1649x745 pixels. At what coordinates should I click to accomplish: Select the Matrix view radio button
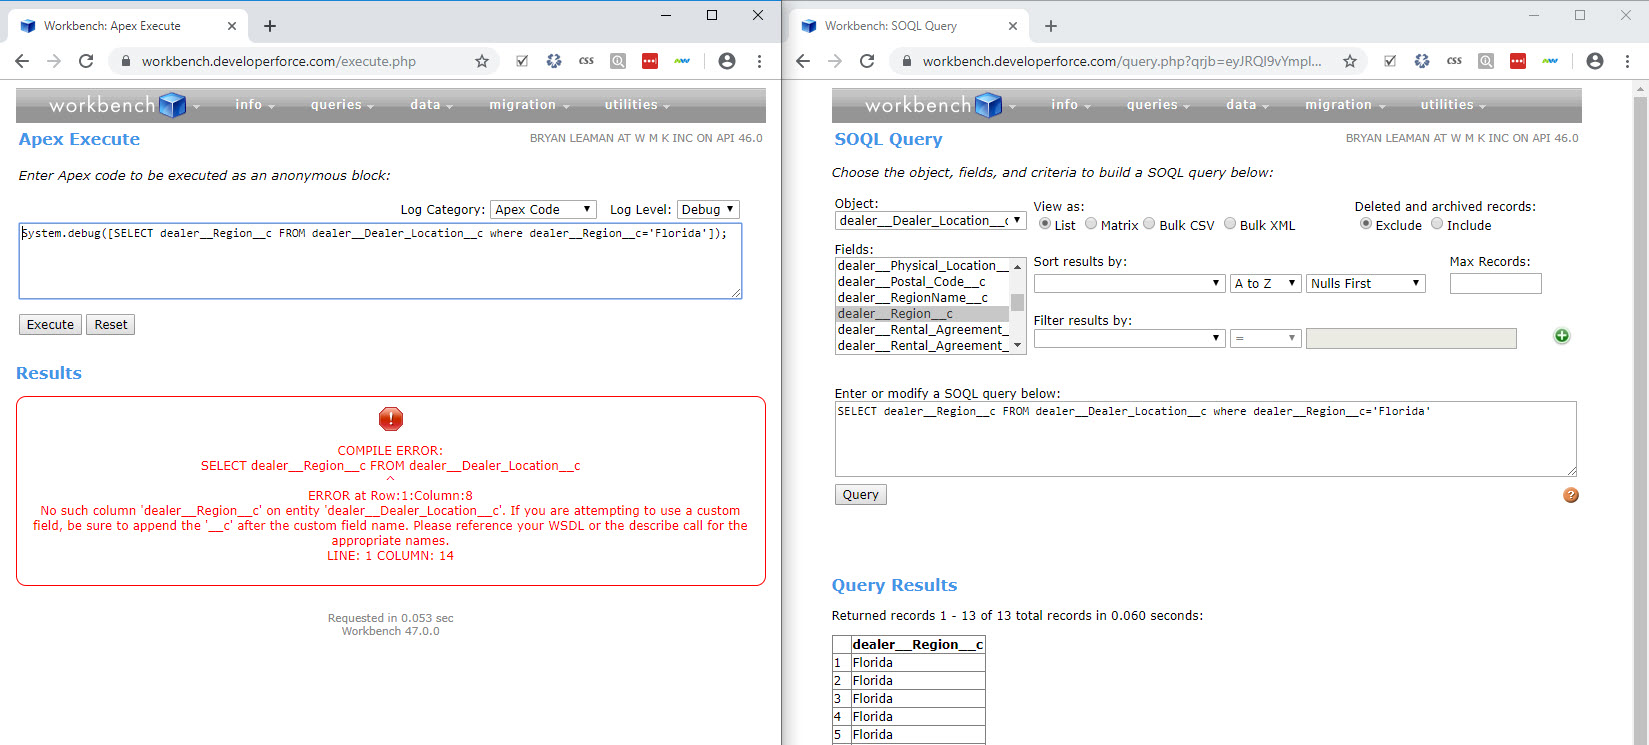click(1091, 224)
